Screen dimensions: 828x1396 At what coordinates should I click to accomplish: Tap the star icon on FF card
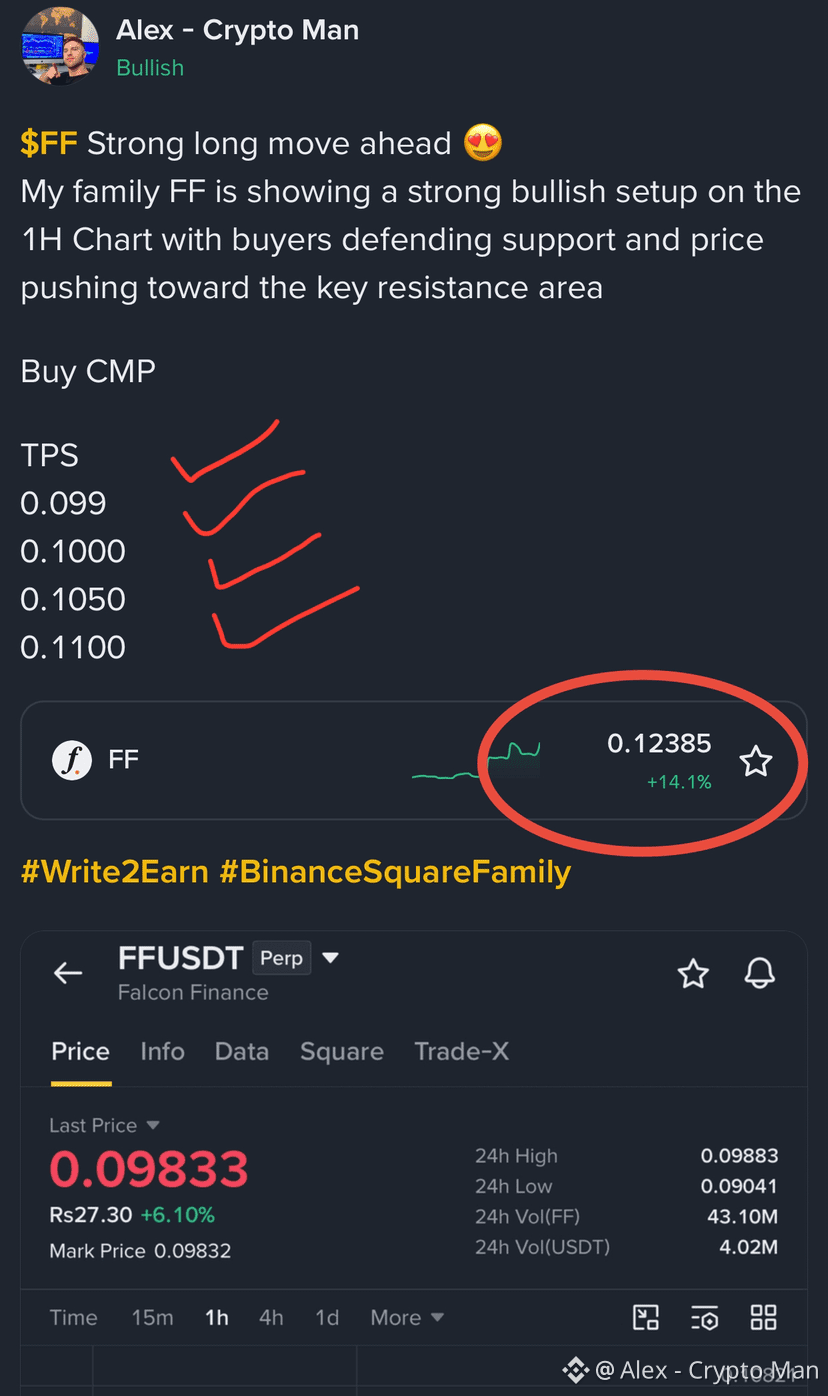tap(756, 762)
